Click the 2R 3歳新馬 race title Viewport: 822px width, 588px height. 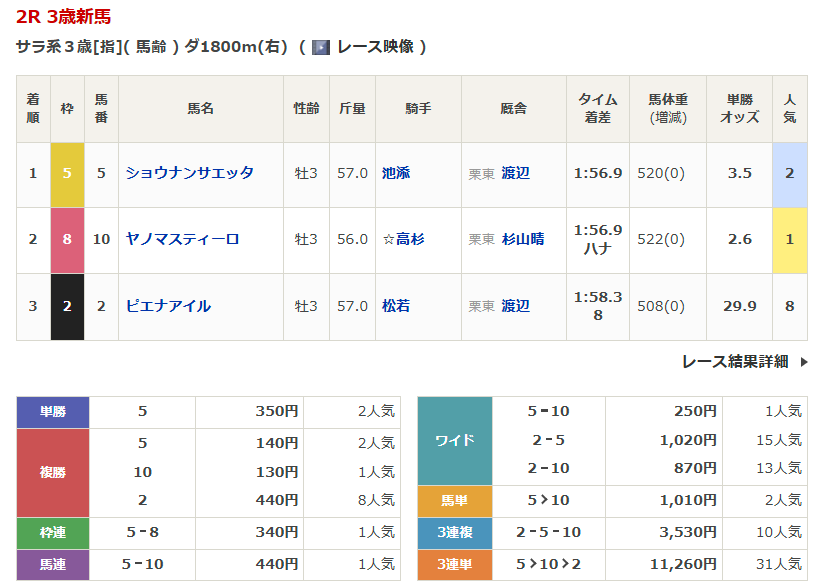[x=64, y=16]
